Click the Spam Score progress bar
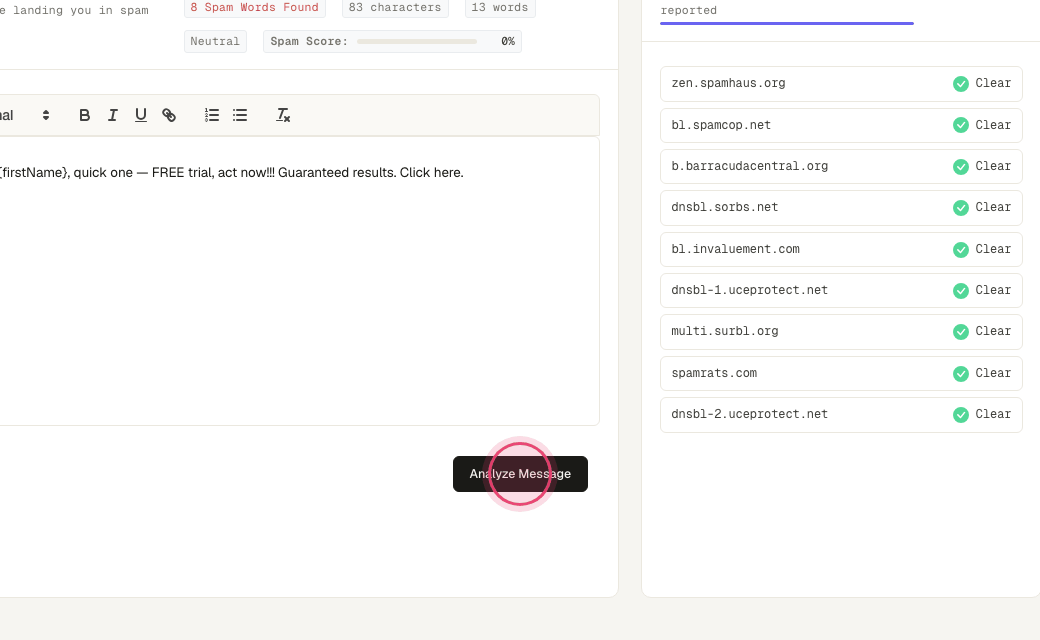This screenshot has width=1040, height=640. (417, 42)
